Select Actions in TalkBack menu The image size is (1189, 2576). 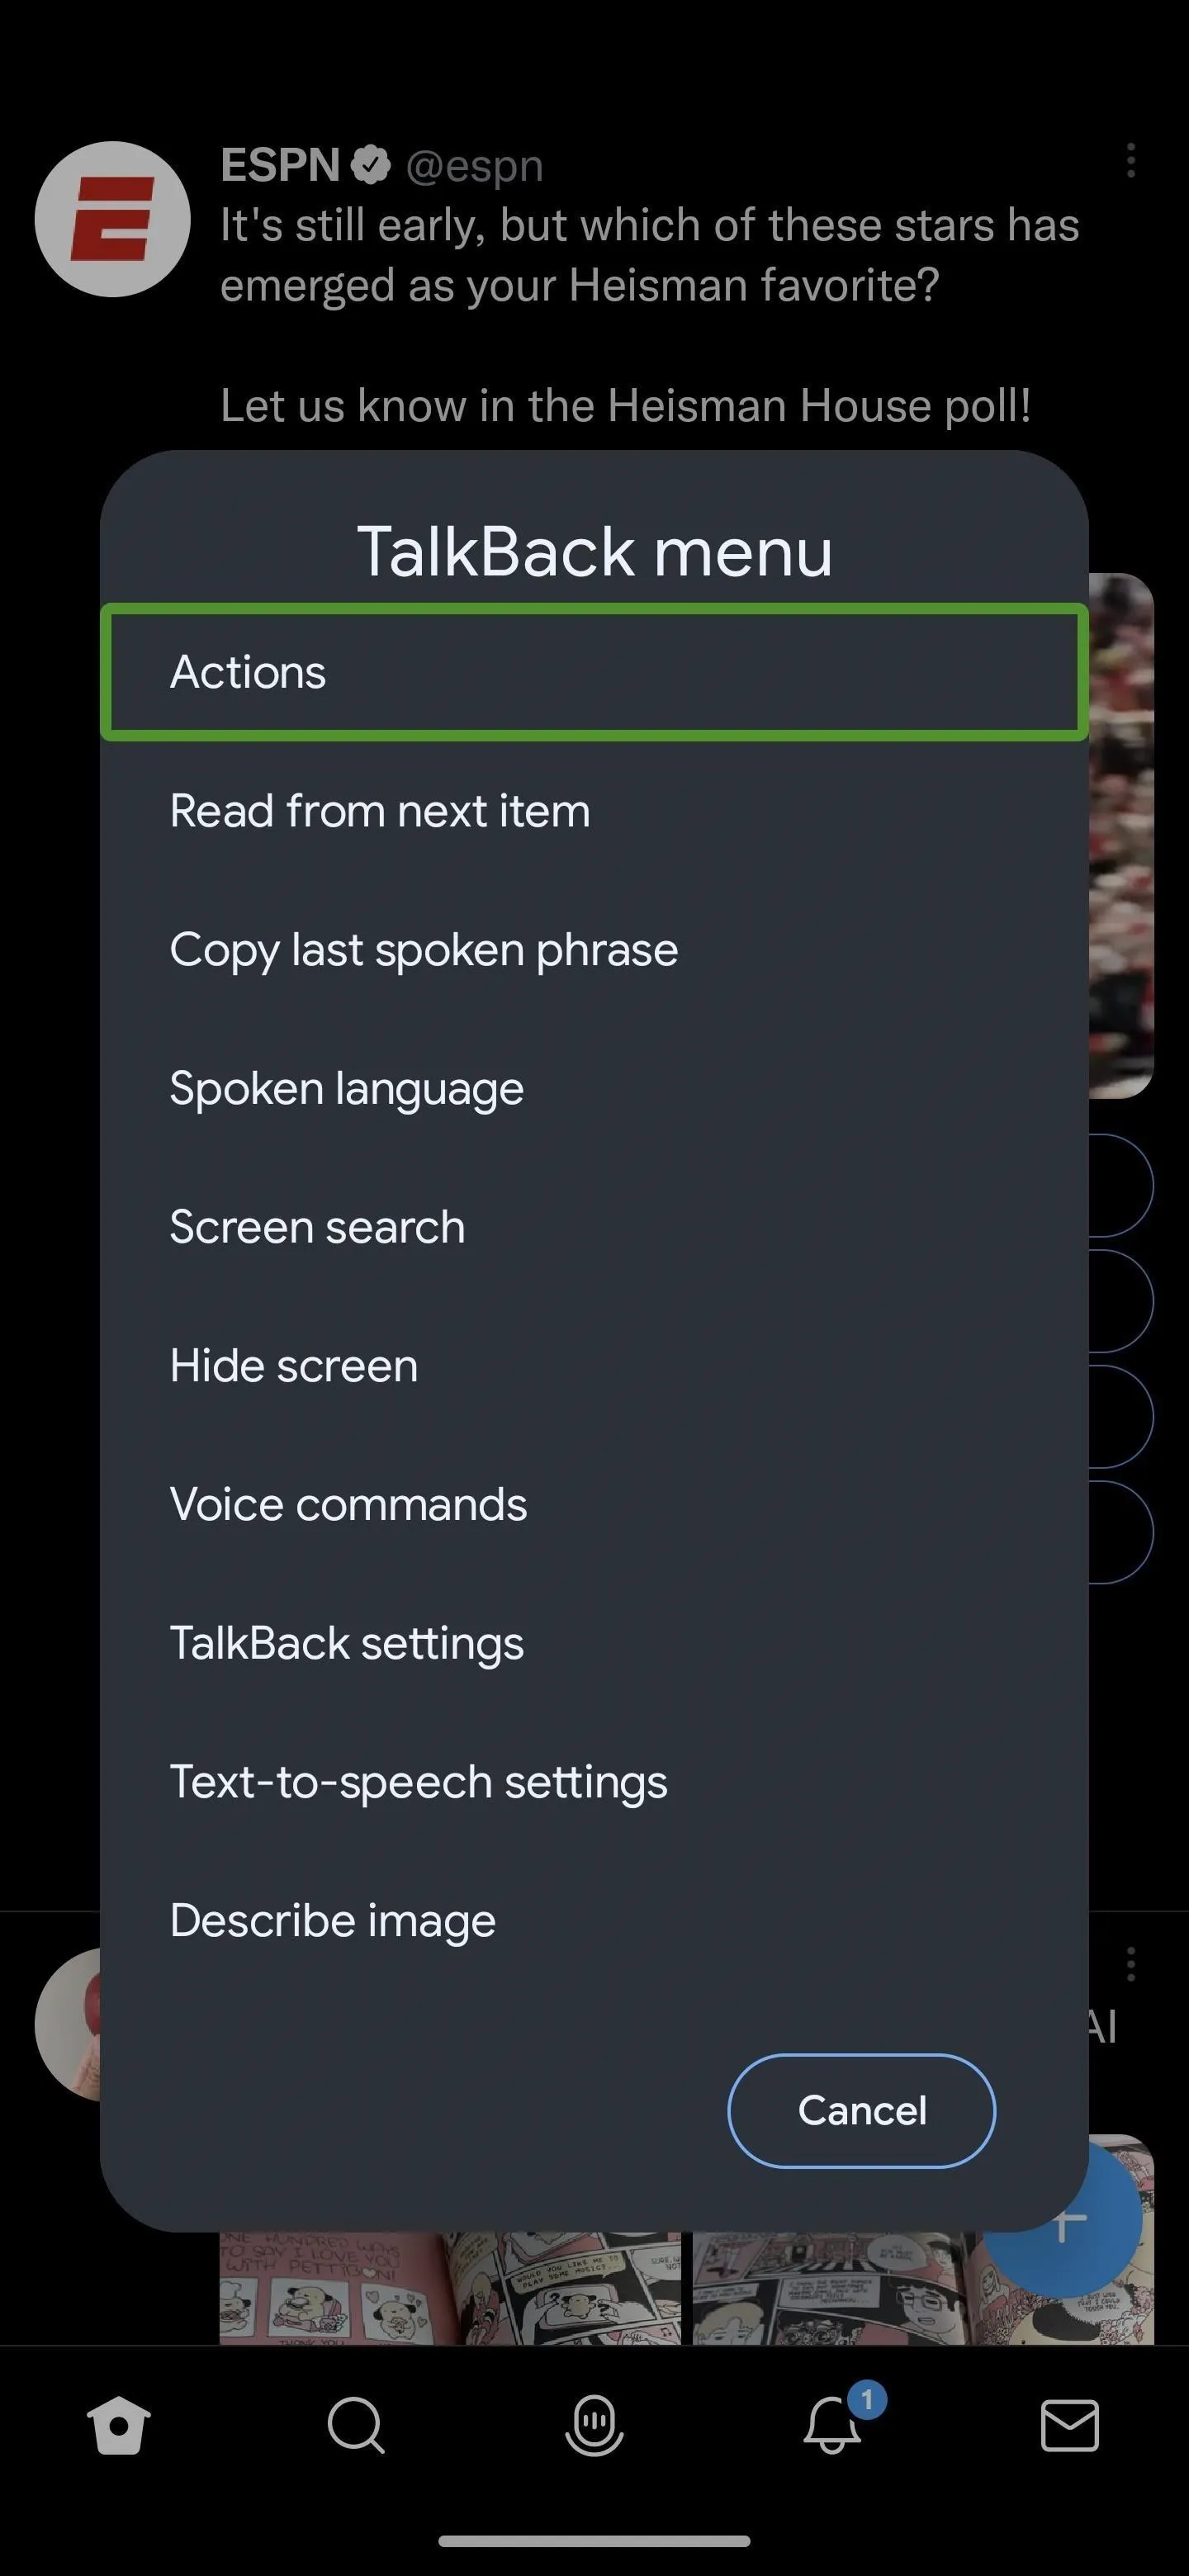click(594, 672)
